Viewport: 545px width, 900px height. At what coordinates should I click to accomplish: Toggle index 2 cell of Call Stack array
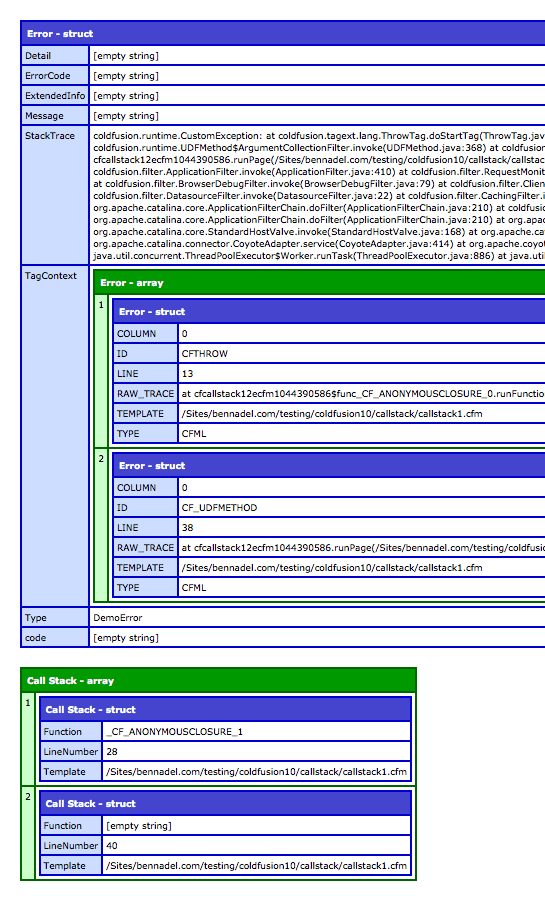(28, 833)
